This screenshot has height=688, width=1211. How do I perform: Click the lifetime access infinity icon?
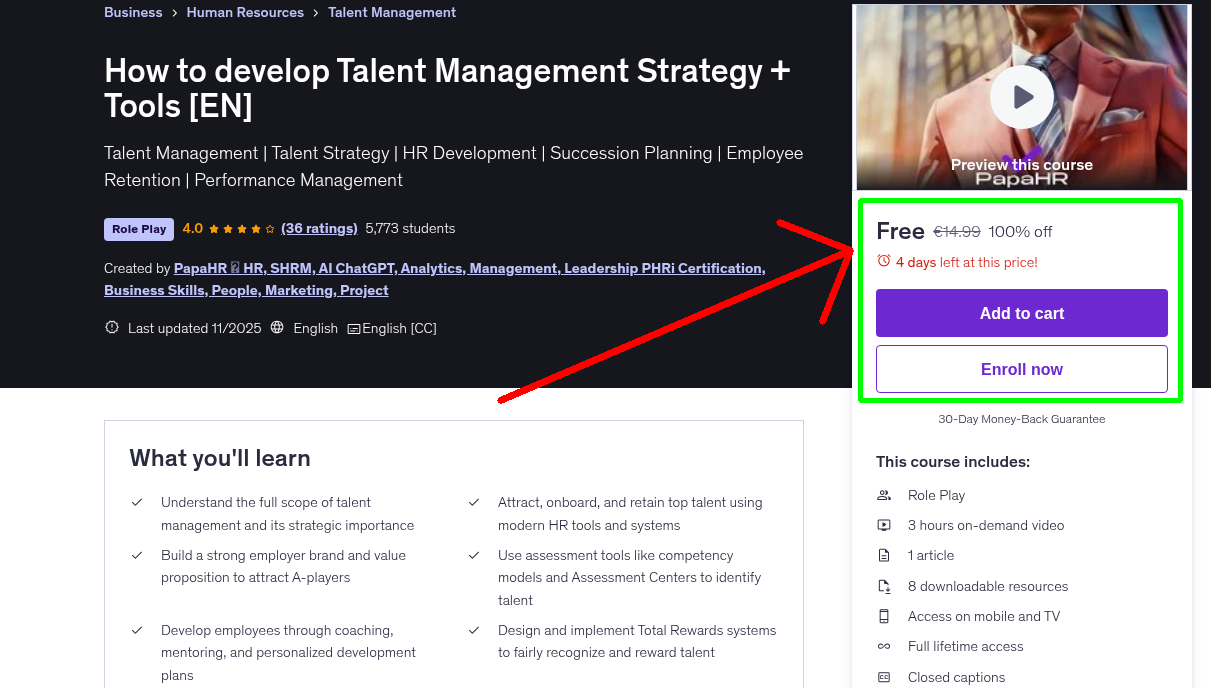(884, 646)
